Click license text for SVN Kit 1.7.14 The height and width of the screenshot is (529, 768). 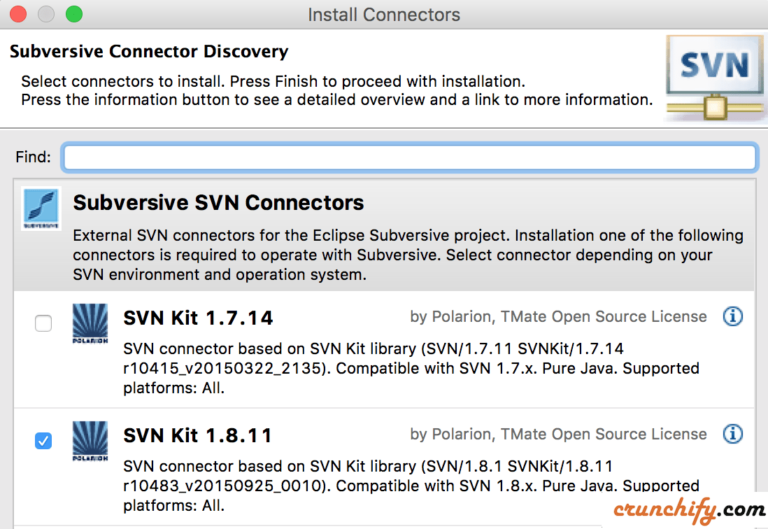[x=558, y=317]
